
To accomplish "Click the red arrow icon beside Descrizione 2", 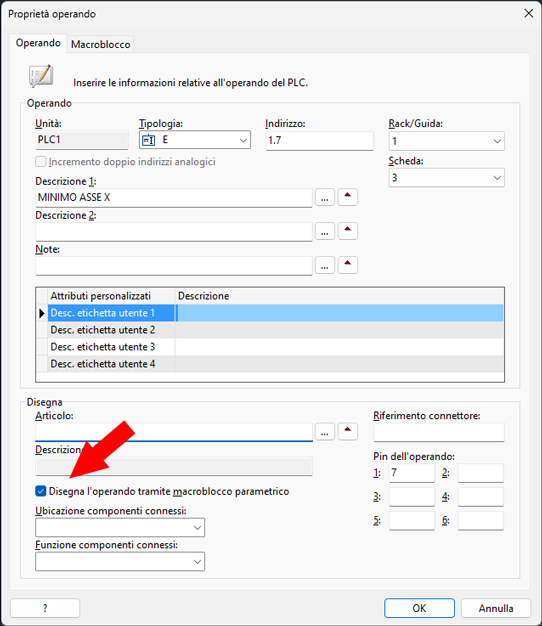I will 348,231.
